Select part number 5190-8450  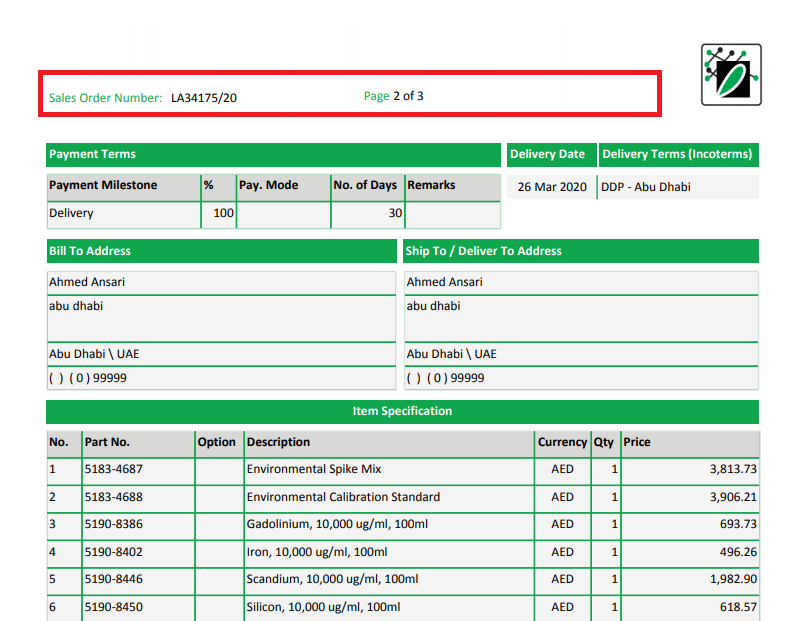coord(114,607)
